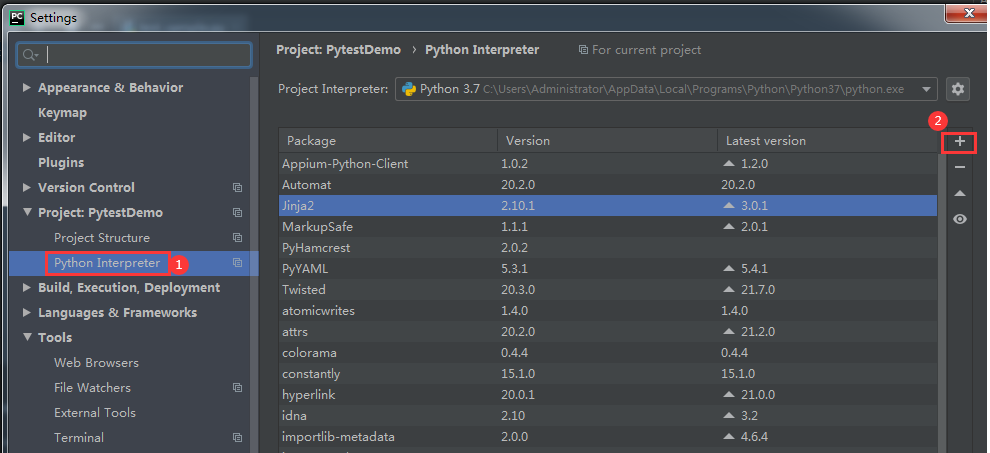Expand the Editor section
The image size is (990, 453).
[x=27, y=137]
